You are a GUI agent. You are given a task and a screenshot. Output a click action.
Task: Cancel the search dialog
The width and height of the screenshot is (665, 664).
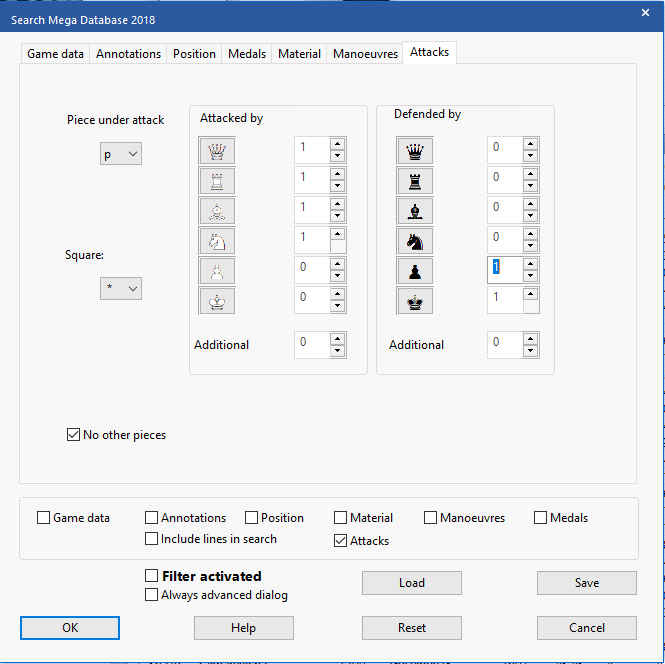(587, 628)
